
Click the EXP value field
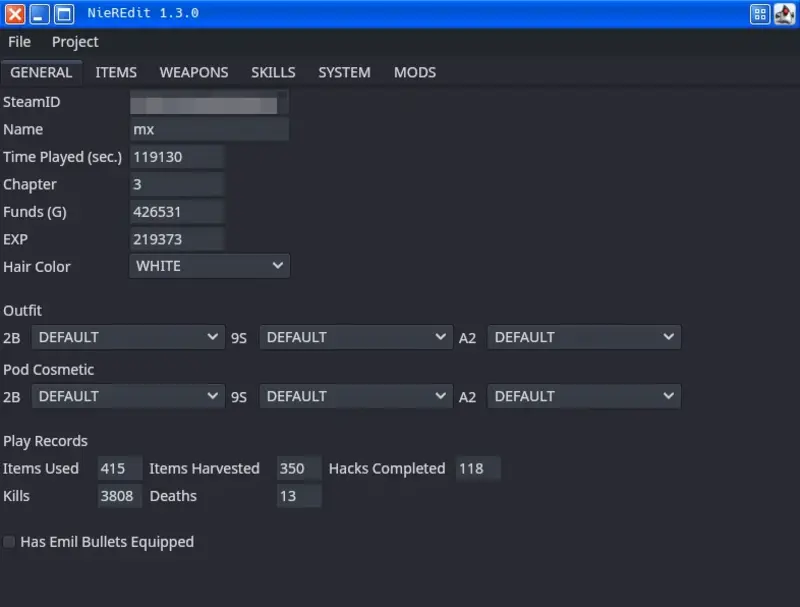click(177, 239)
